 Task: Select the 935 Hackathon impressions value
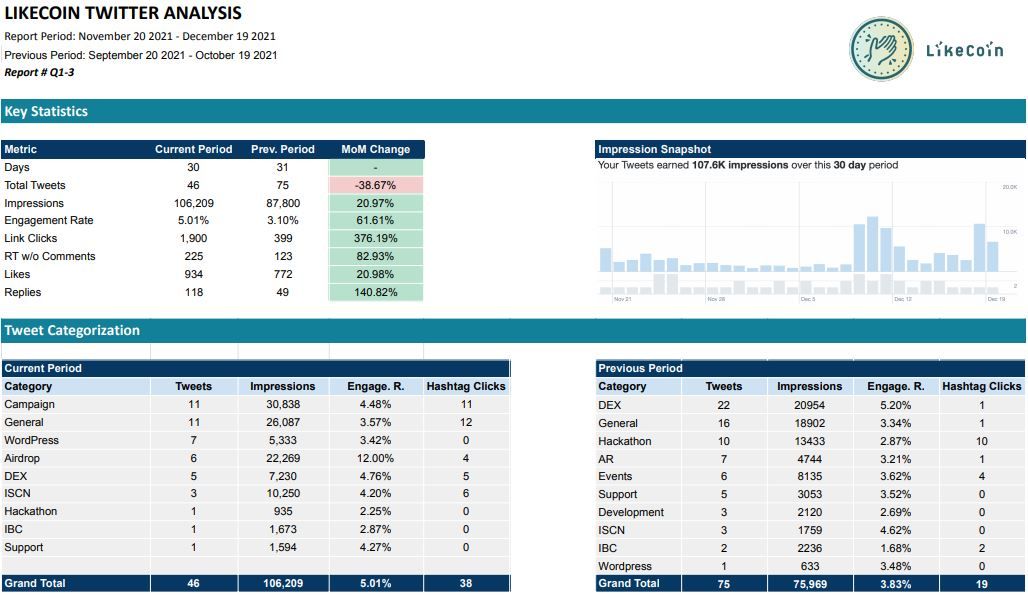pyautogui.click(x=283, y=511)
